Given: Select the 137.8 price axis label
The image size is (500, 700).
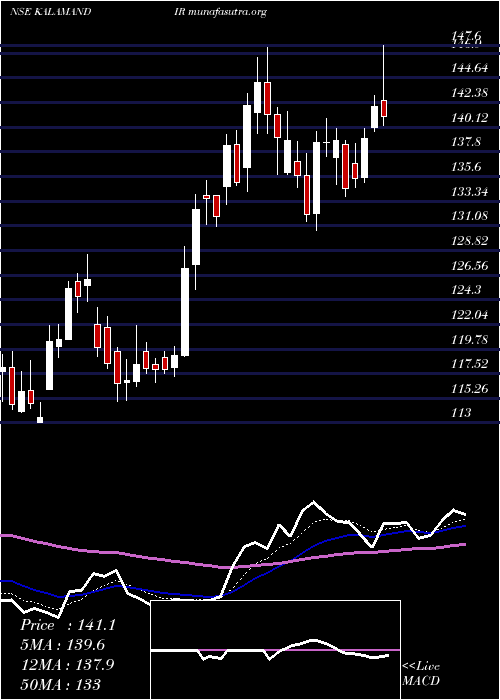Looking at the screenshot, I should click(466, 142).
